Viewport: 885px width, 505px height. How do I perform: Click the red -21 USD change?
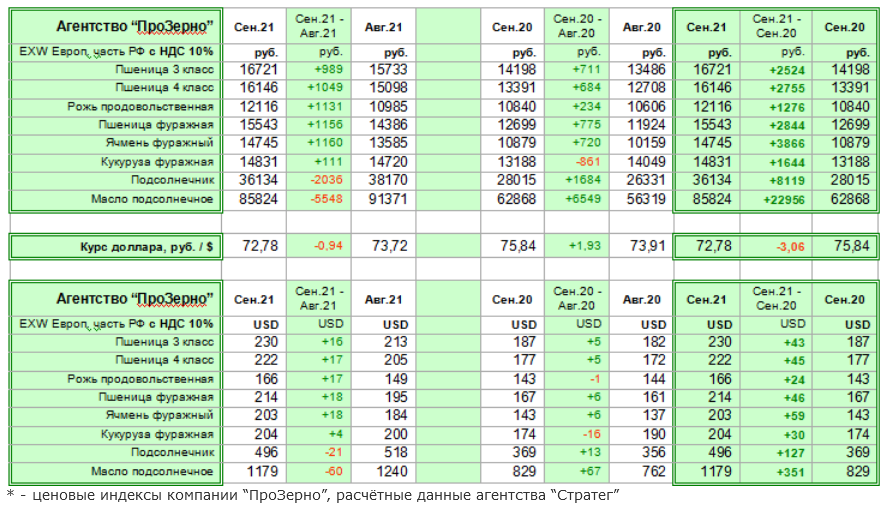(x=334, y=453)
